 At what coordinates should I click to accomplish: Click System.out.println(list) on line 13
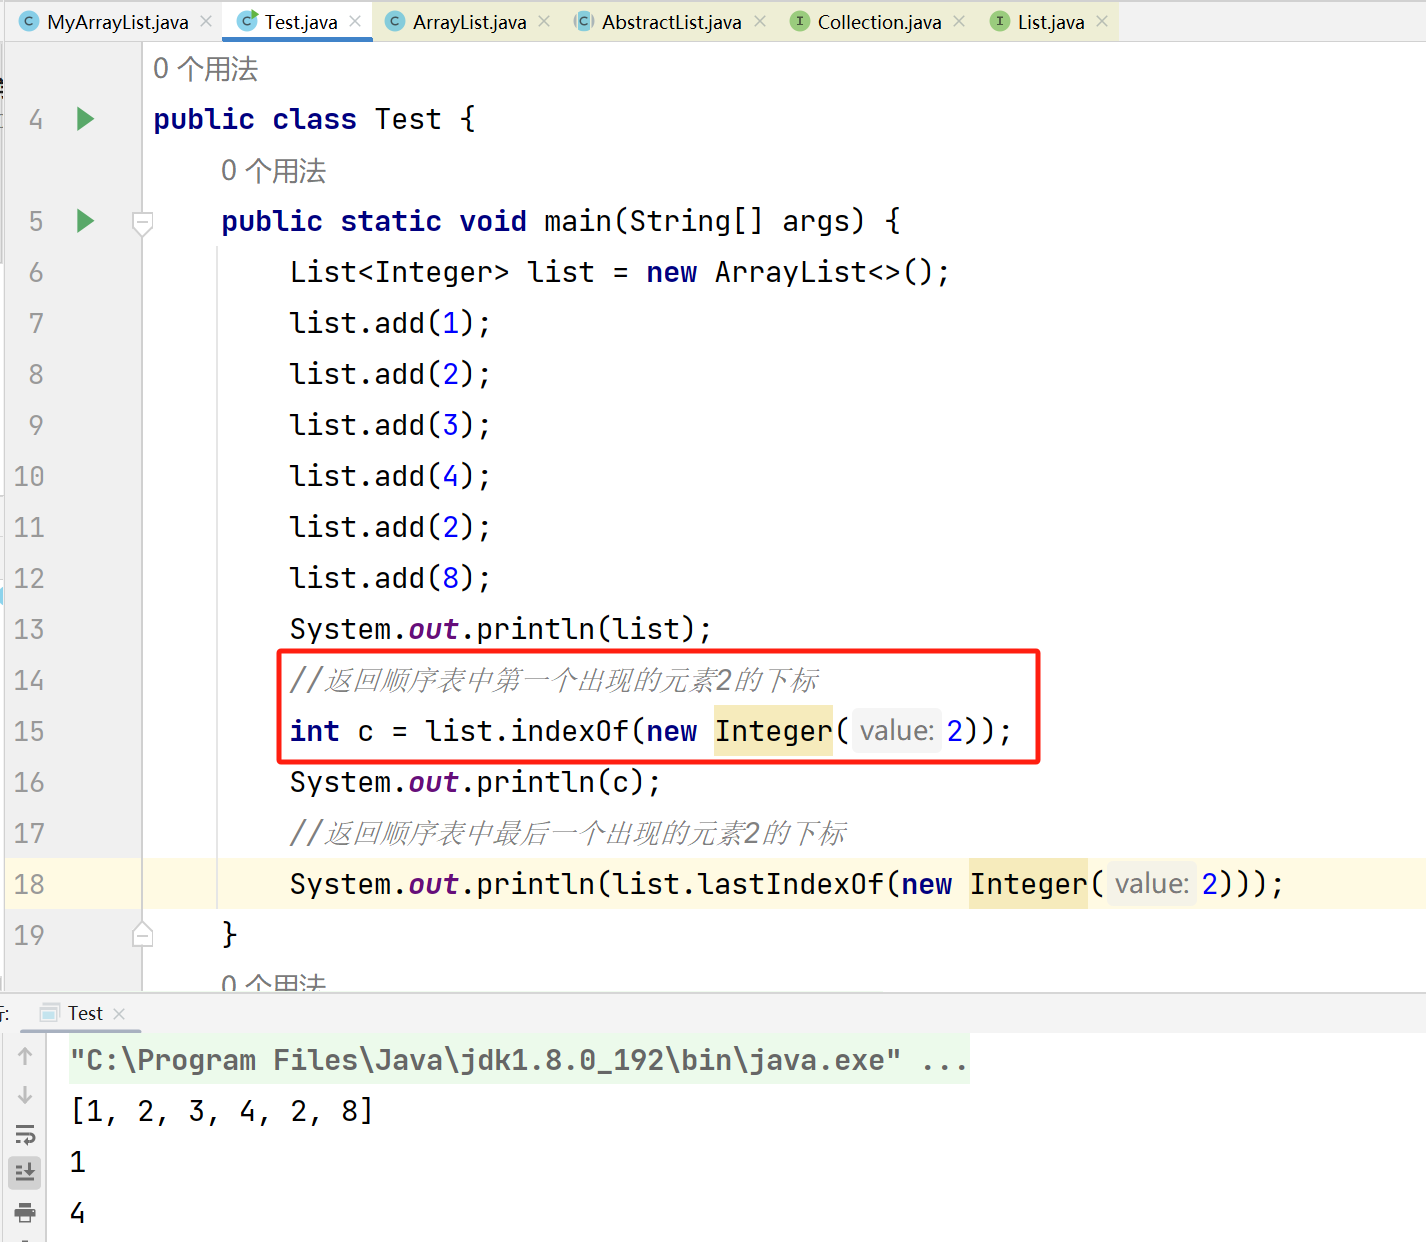tap(492, 629)
